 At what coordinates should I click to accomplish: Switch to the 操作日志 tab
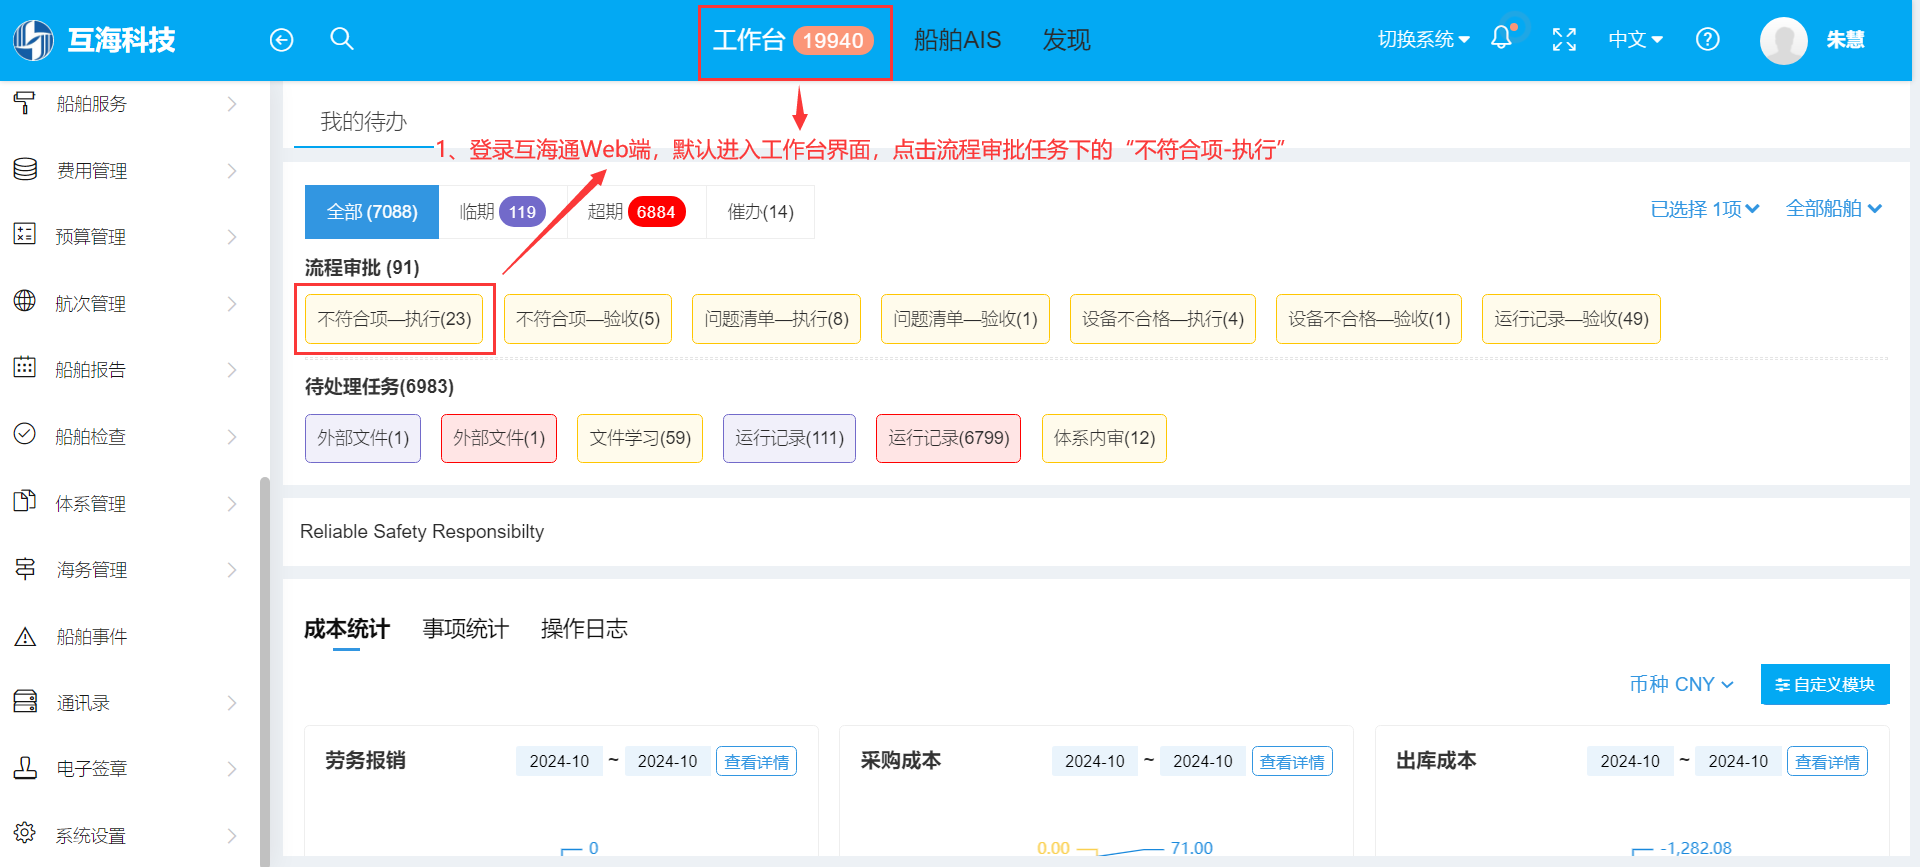tap(584, 629)
